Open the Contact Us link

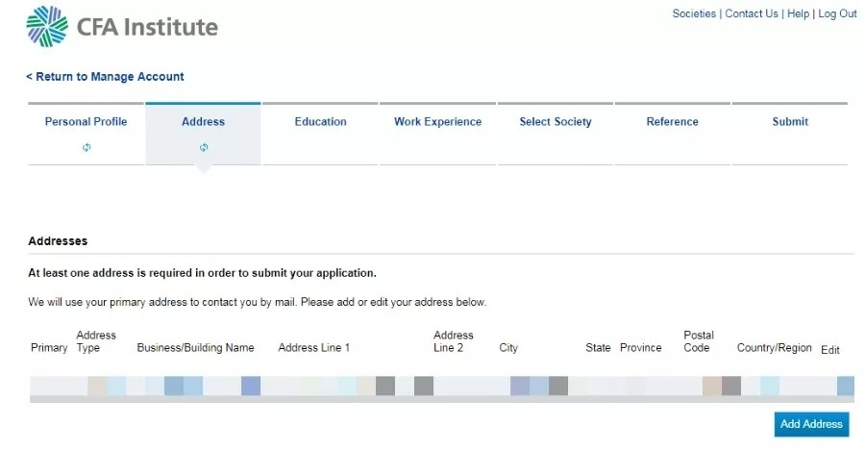(x=751, y=14)
